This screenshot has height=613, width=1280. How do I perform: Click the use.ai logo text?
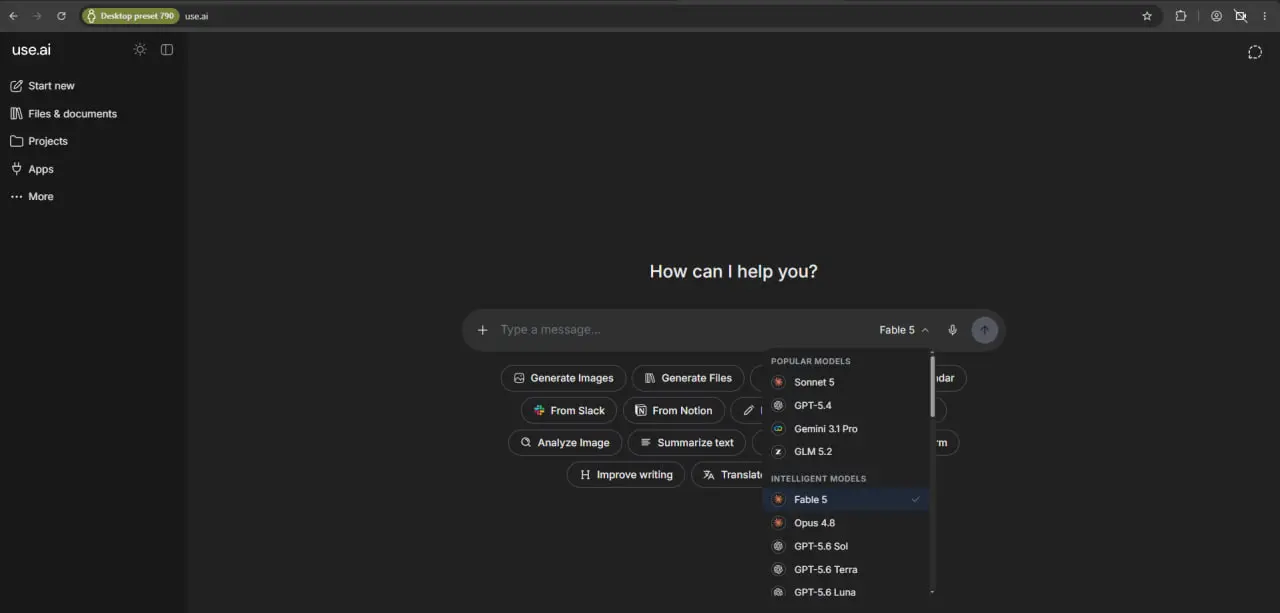(x=31, y=50)
